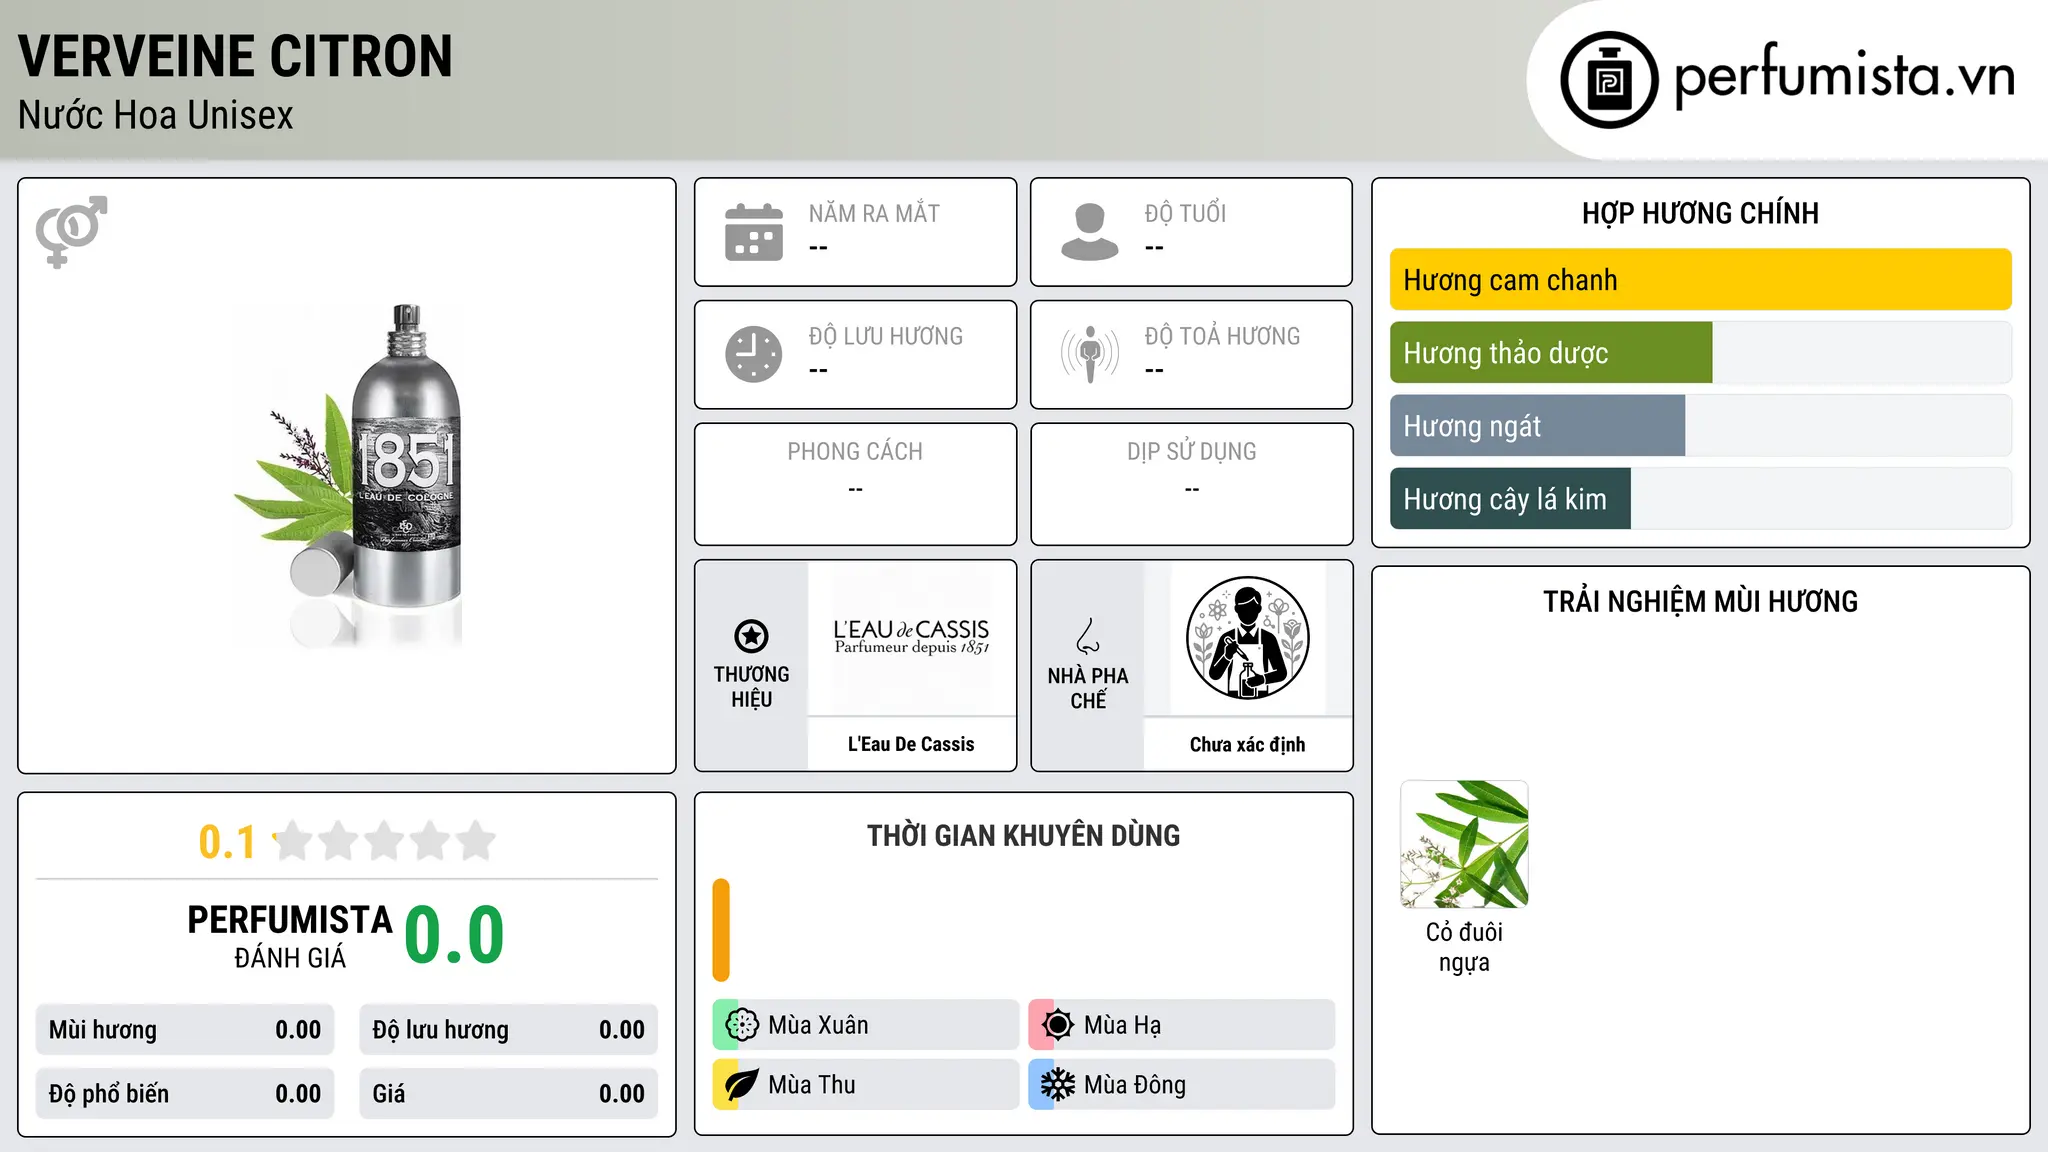
Task: Click the L'Eau de Cassis brand logo
Action: [911, 637]
